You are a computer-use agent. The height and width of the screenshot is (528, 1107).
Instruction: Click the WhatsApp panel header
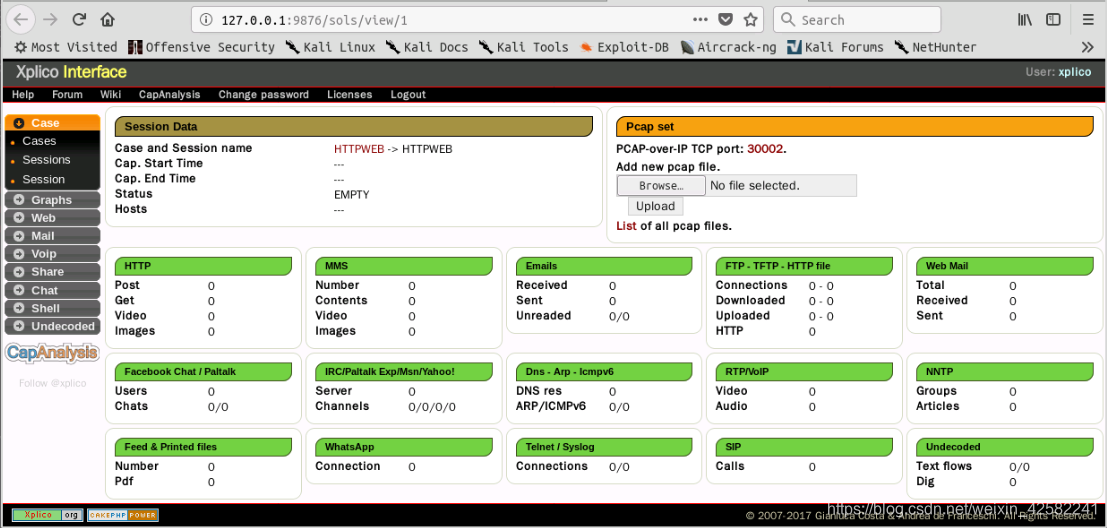[404, 447]
